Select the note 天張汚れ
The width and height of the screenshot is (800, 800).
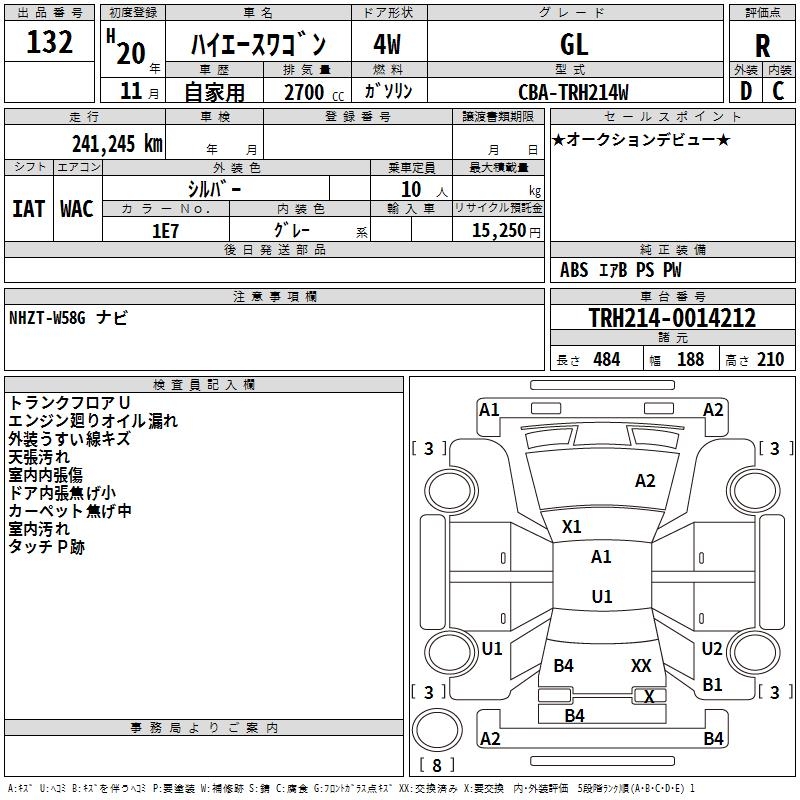[39, 457]
